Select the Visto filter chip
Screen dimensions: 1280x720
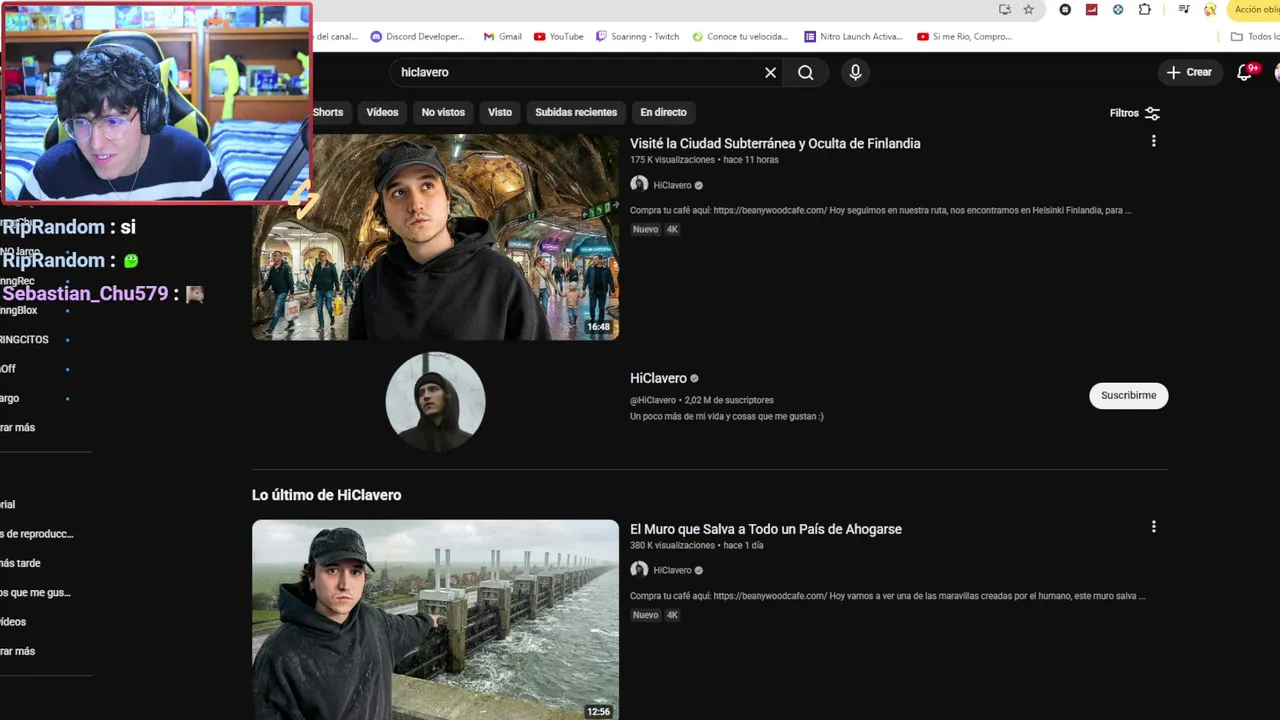[500, 112]
